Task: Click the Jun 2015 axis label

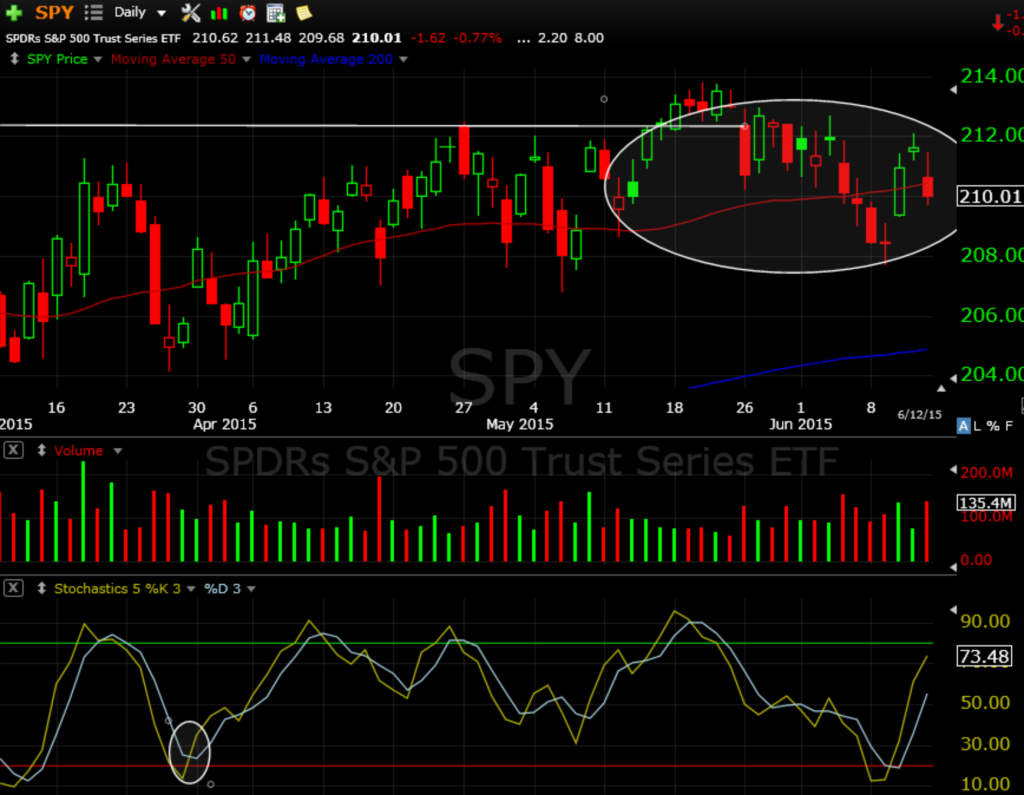Action: click(800, 424)
